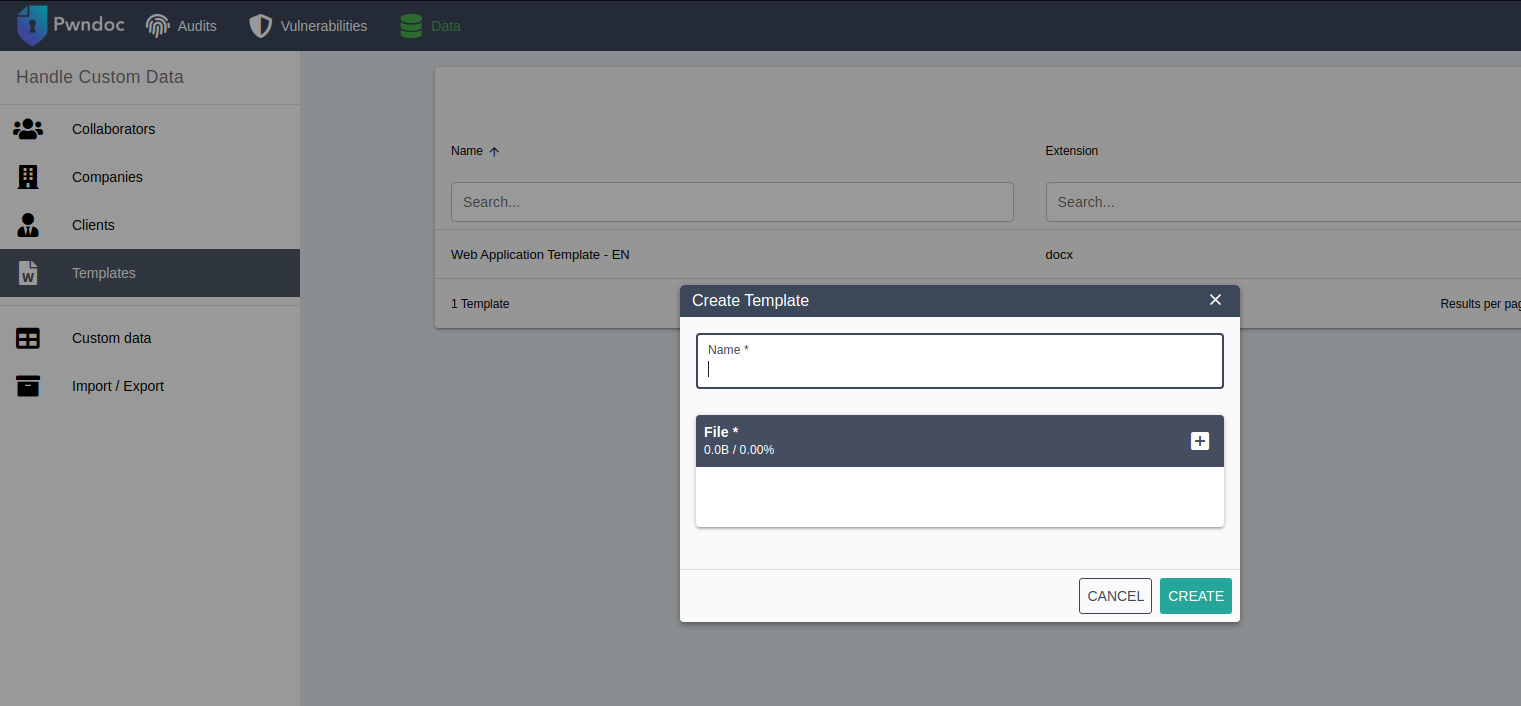Viewport: 1521px width, 706px height.
Task: Click the Templates document icon
Action: coord(28,273)
